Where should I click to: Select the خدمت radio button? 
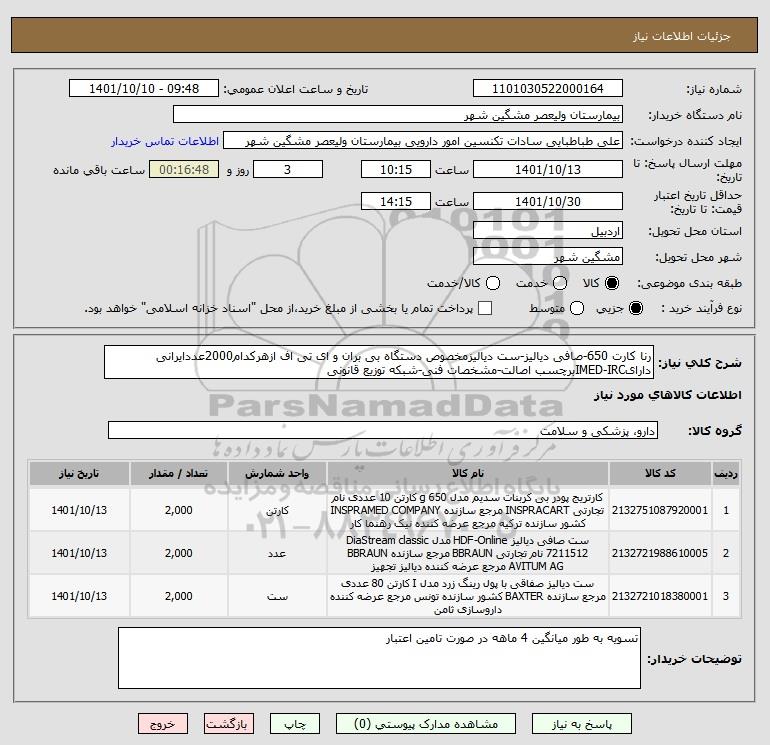[560, 283]
